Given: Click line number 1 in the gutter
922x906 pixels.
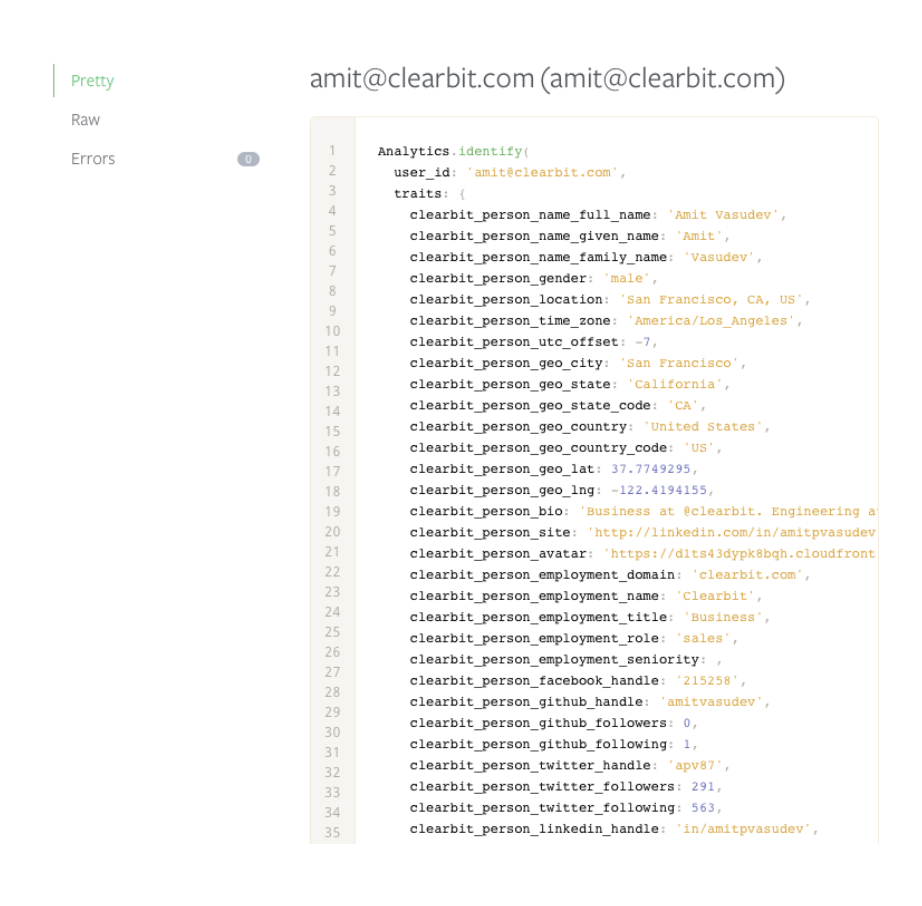Looking at the screenshot, I should (x=332, y=151).
